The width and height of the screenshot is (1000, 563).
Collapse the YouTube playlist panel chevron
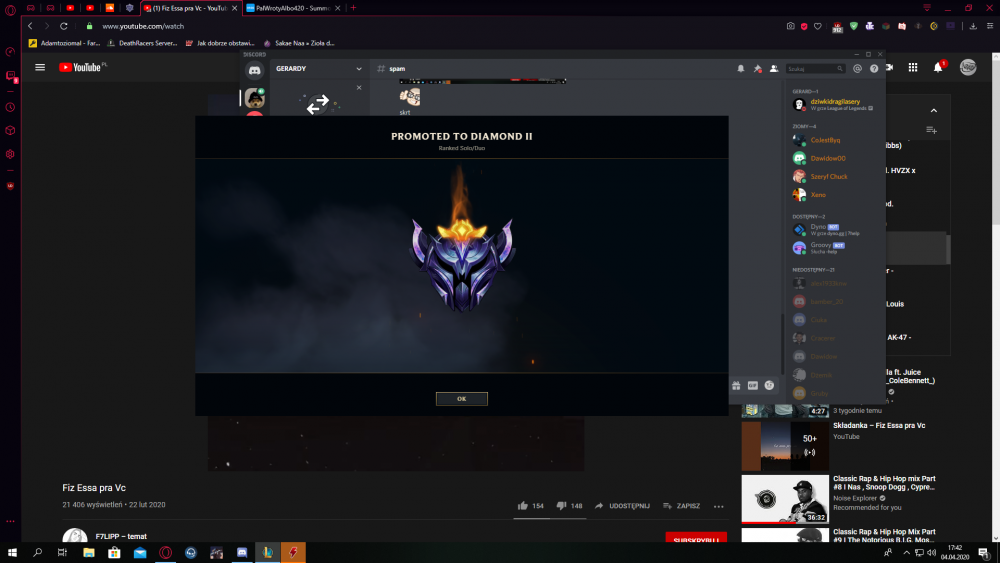coord(934,110)
